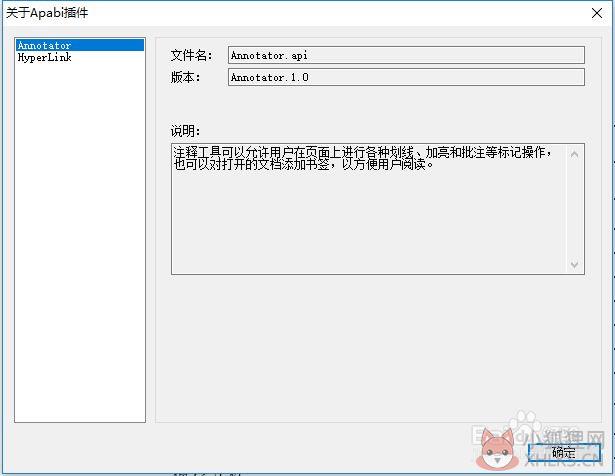Click the description box scroll-down arrow
Image resolution: width=615 pixels, height=476 pixels.
click(x=575, y=264)
